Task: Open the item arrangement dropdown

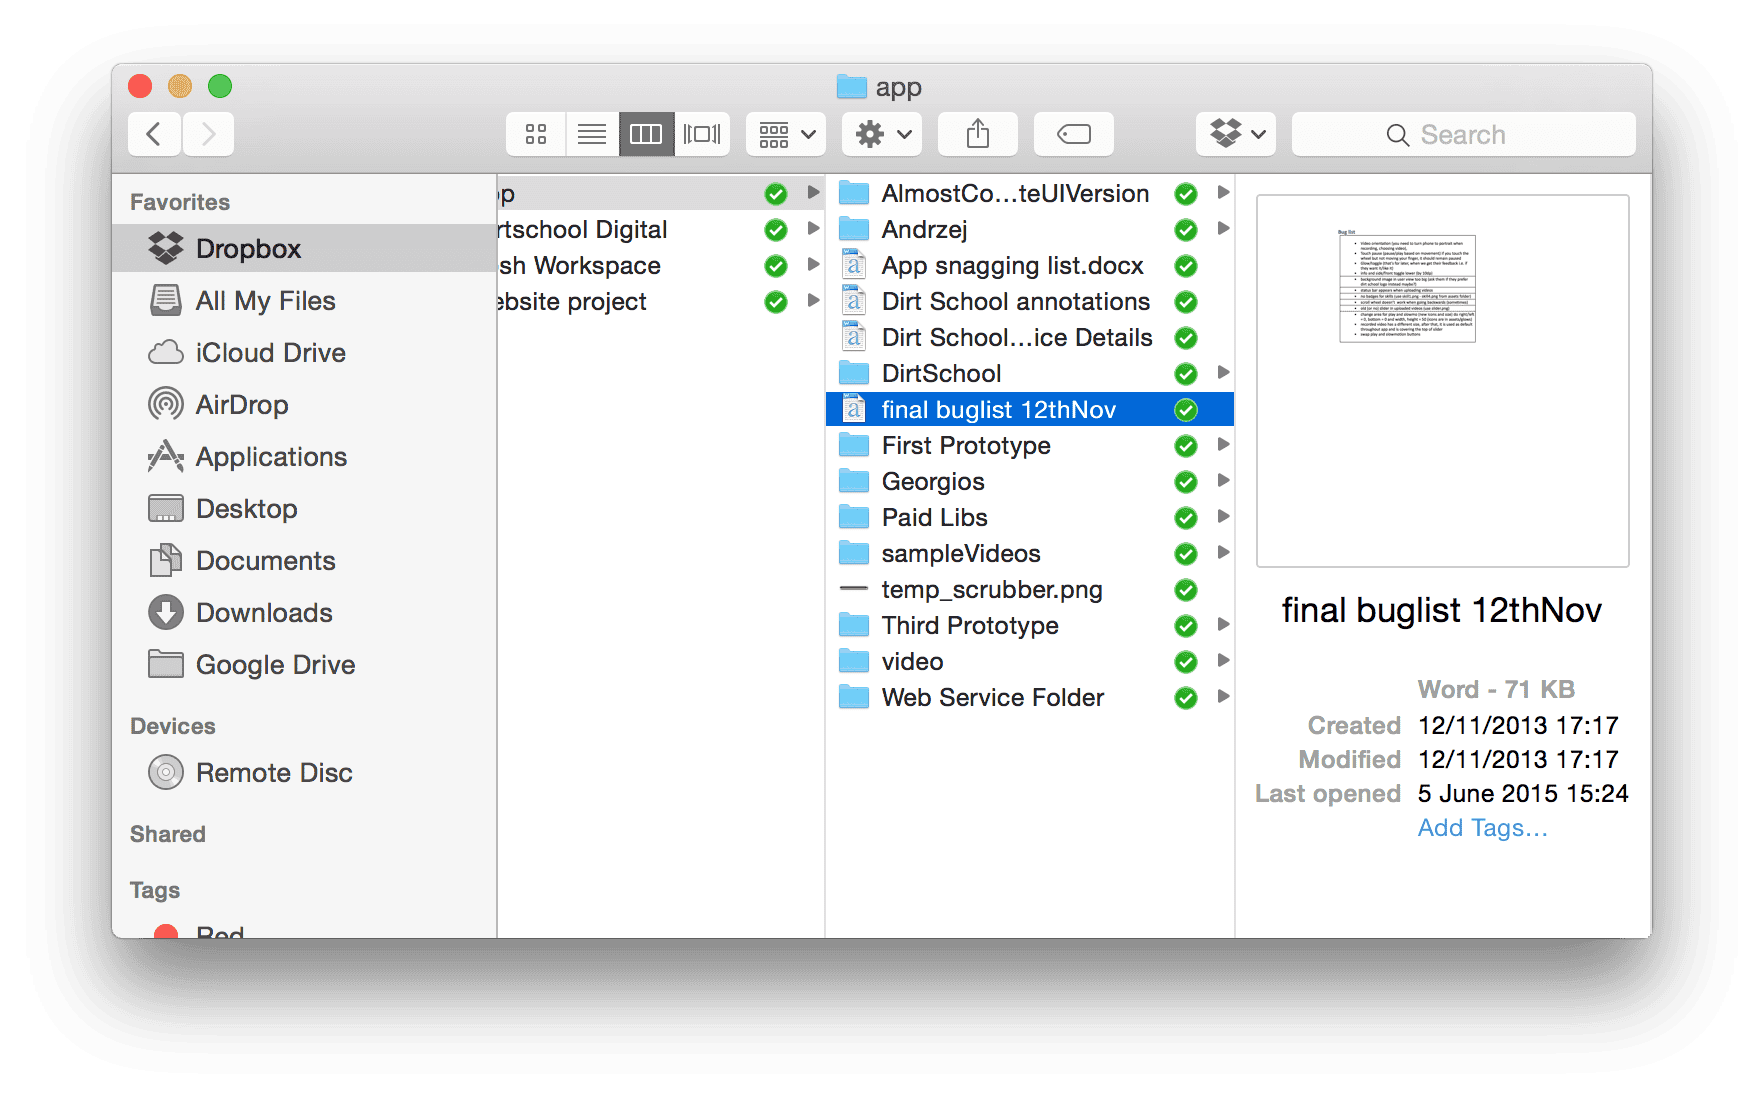Action: coord(786,134)
